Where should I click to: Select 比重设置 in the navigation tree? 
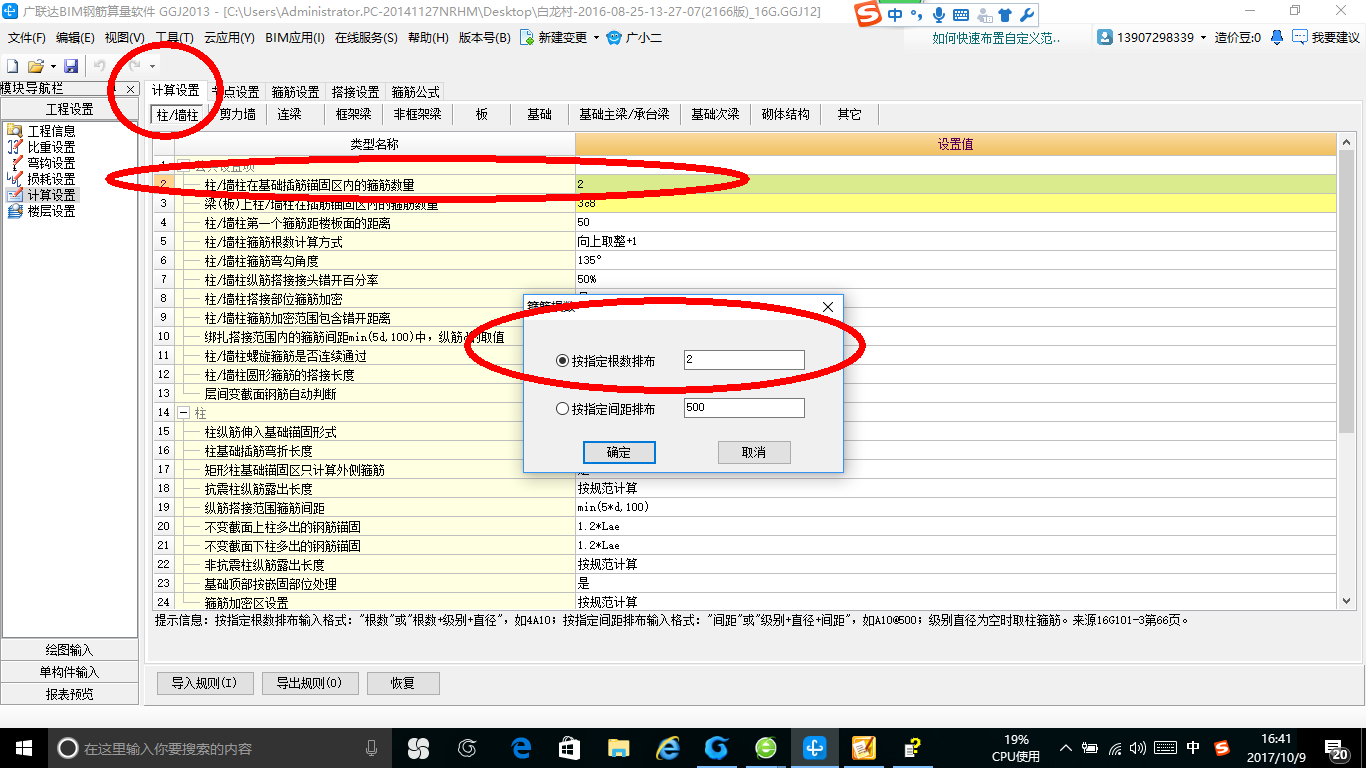point(50,147)
